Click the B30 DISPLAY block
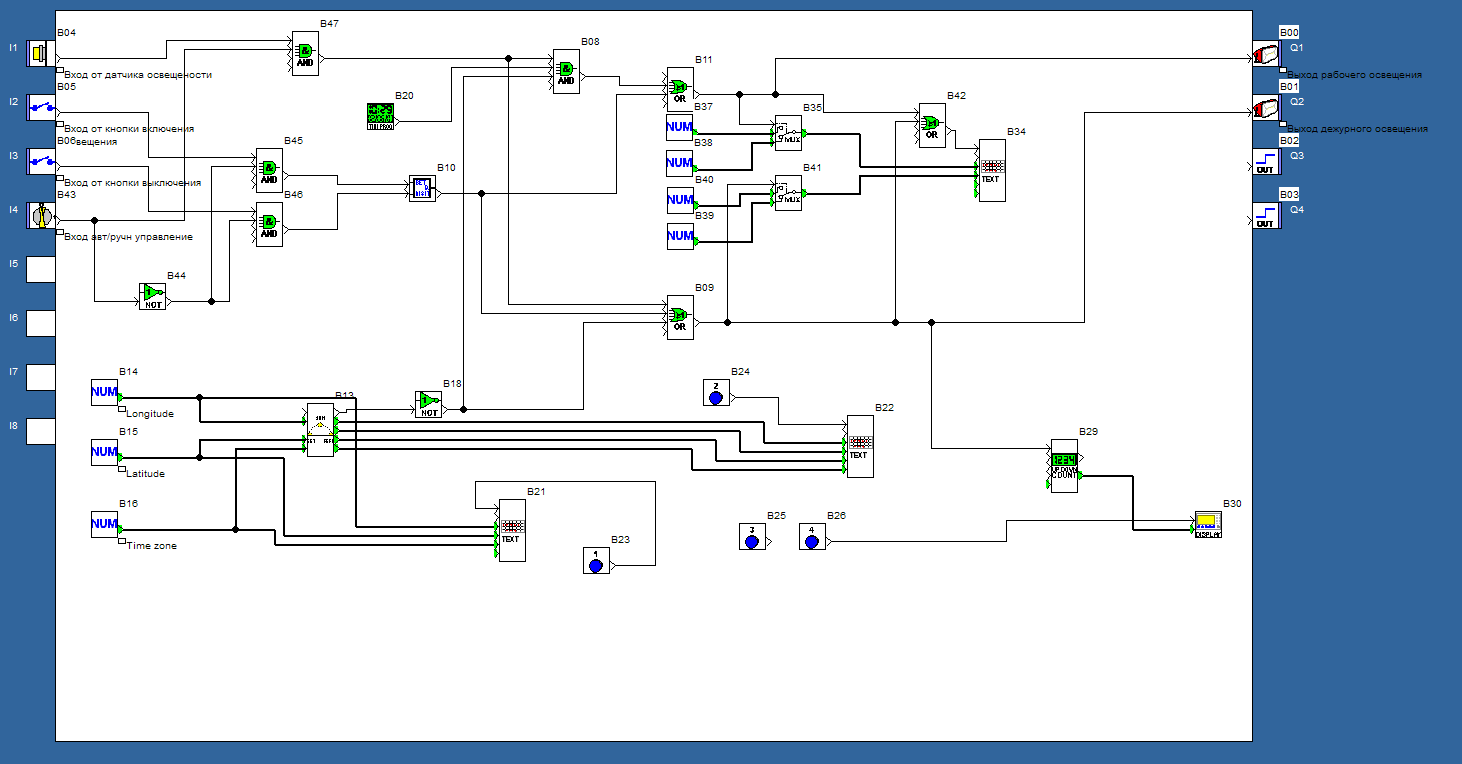 coord(1208,525)
